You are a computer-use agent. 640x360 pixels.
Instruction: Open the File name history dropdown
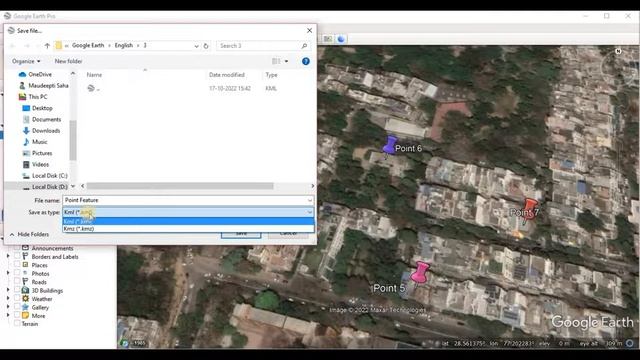click(x=309, y=200)
